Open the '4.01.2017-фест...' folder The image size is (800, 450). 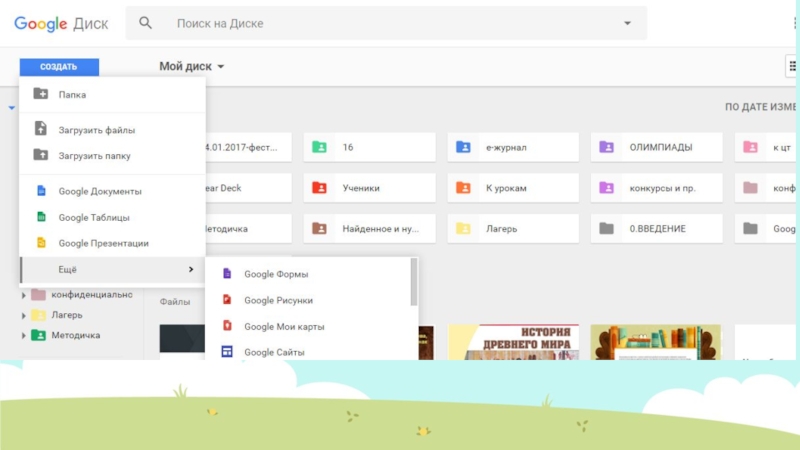(248, 147)
